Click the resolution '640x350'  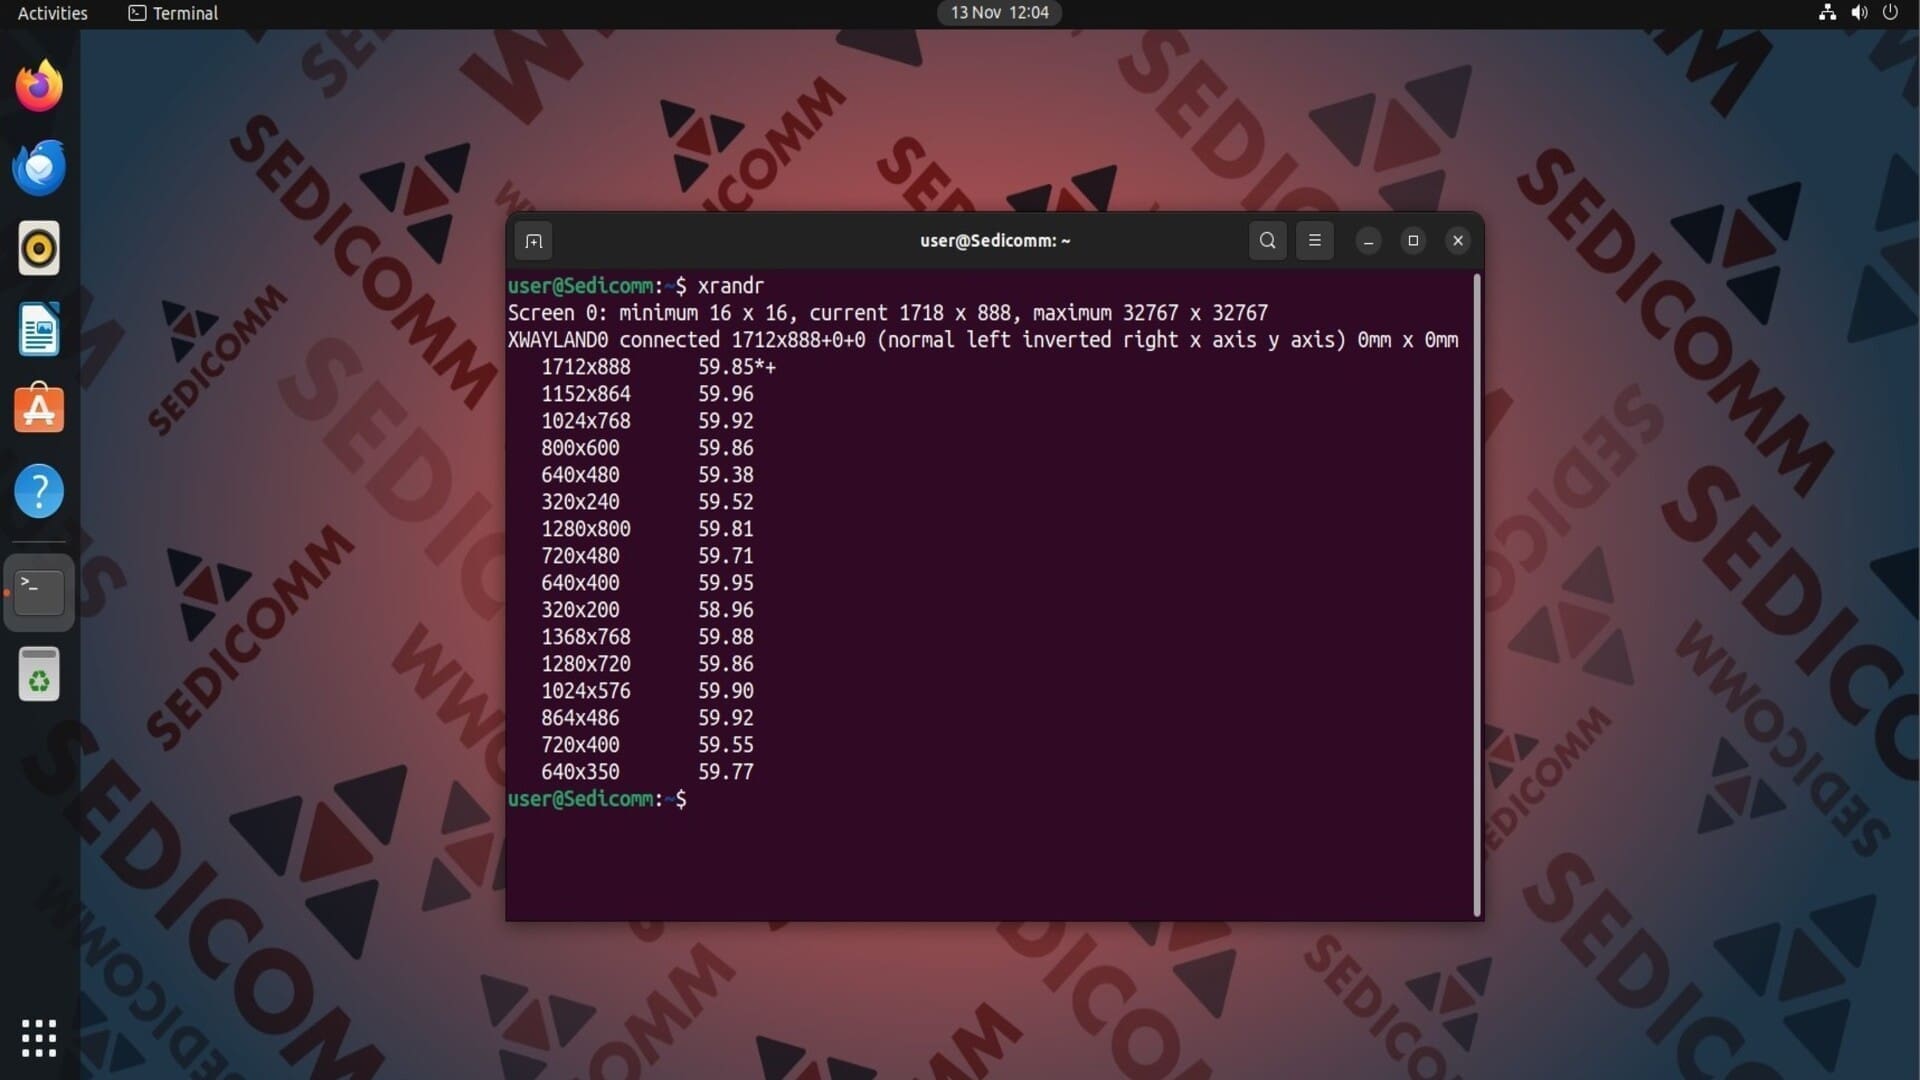(x=580, y=772)
